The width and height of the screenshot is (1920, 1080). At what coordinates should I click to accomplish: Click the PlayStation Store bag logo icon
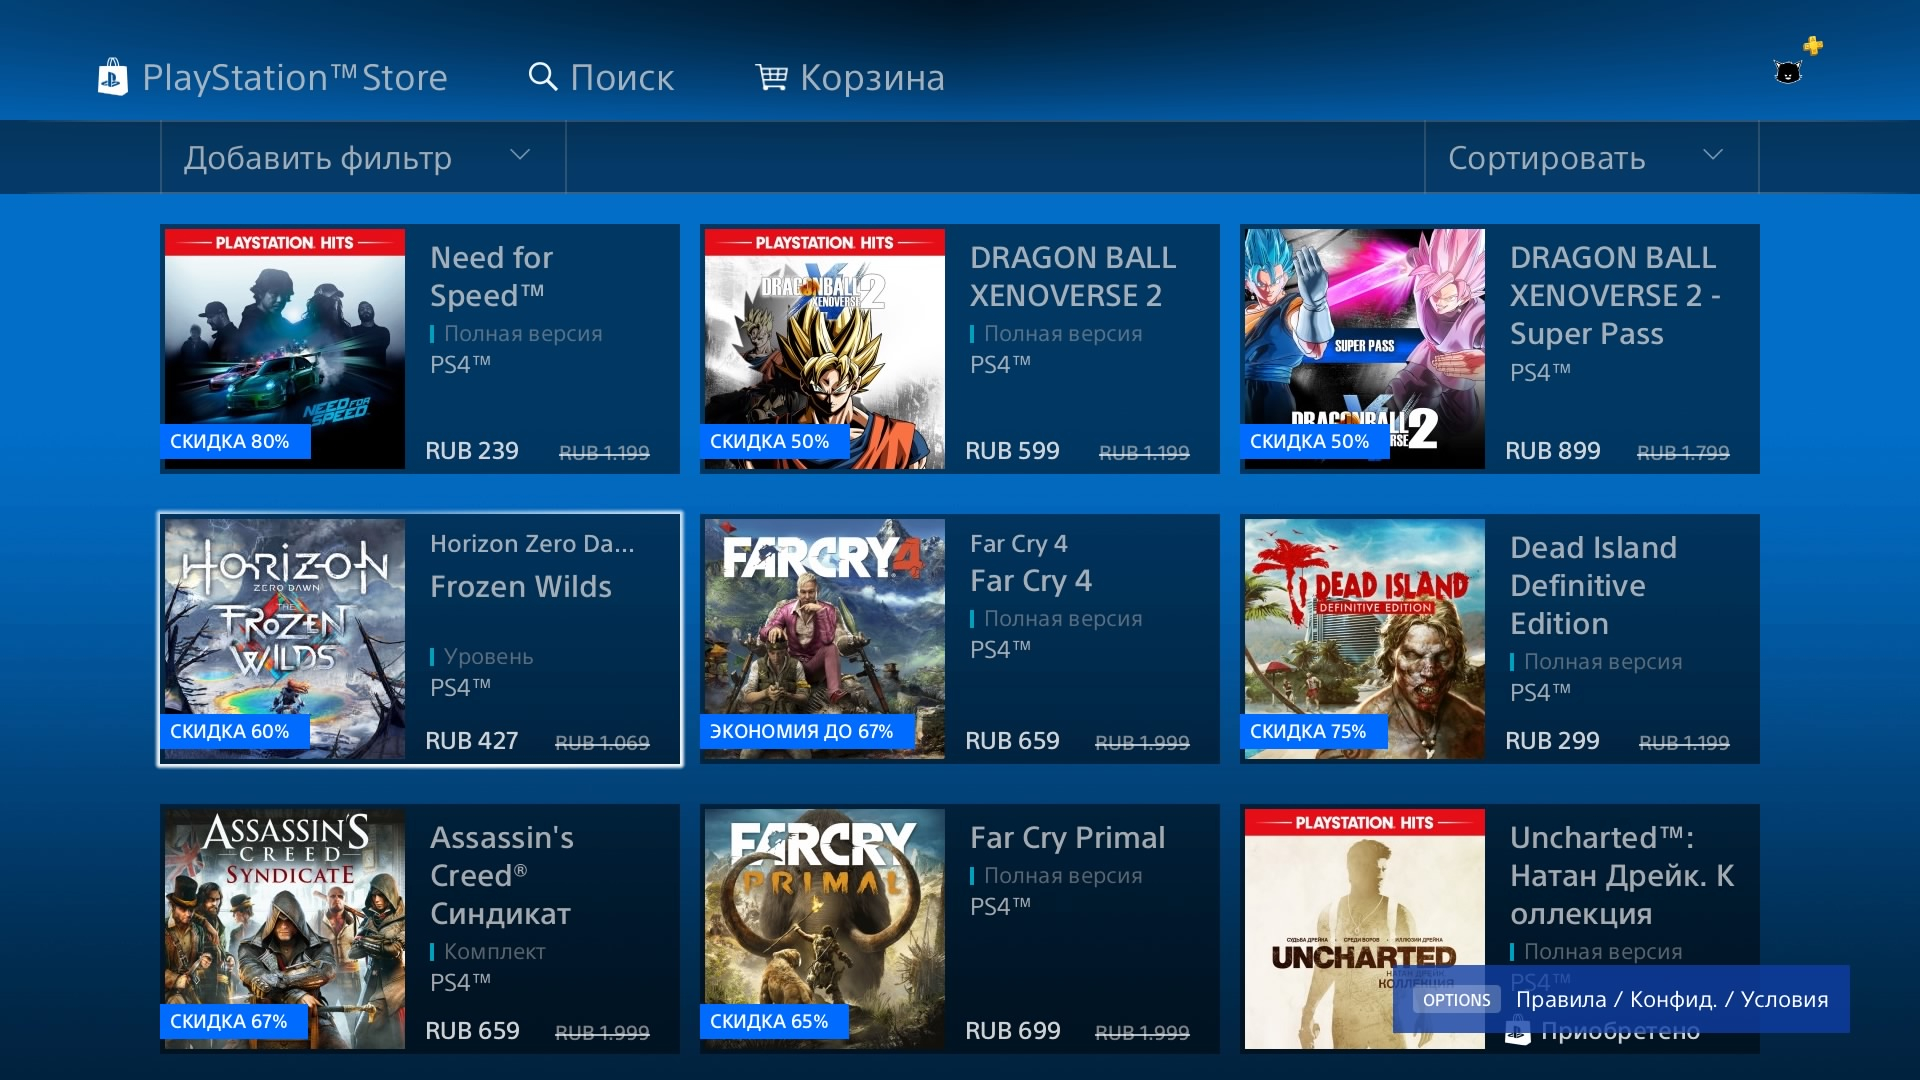(x=112, y=77)
